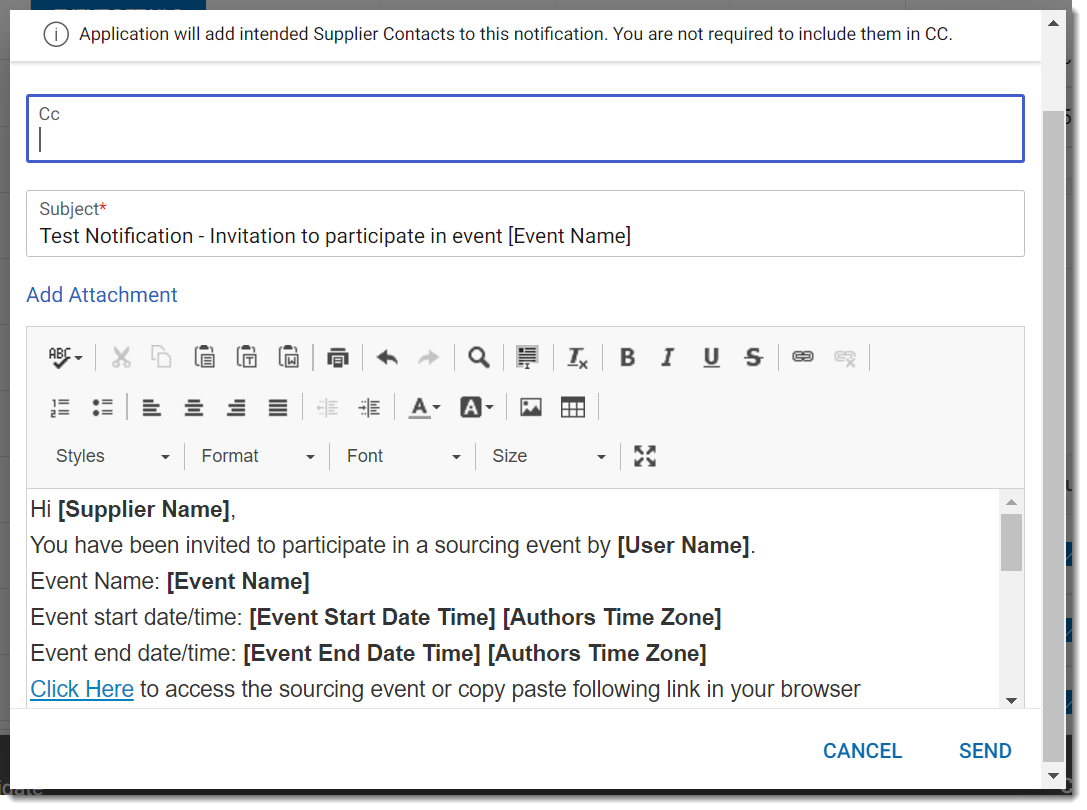Click the Remove Format icon
1087x810 pixels.
[577, 358]
